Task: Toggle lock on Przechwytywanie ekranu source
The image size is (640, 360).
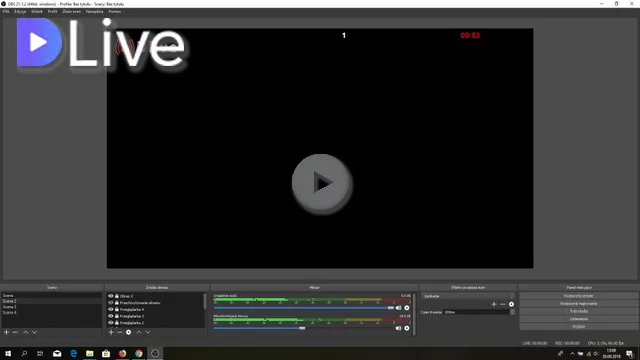Action: click(117, 302)
